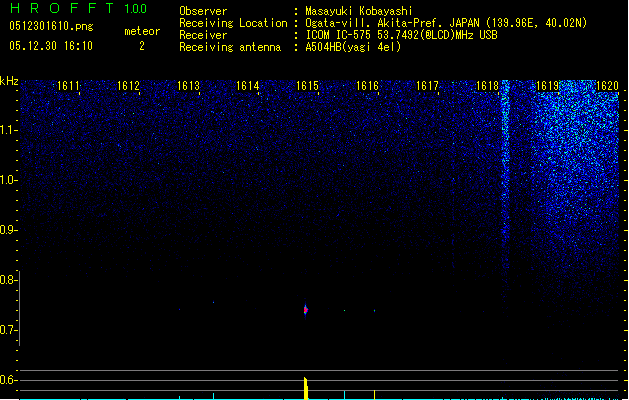This screenshot has height=400, width=629.
Task: Click the Observer label
Action: [203, 11]
